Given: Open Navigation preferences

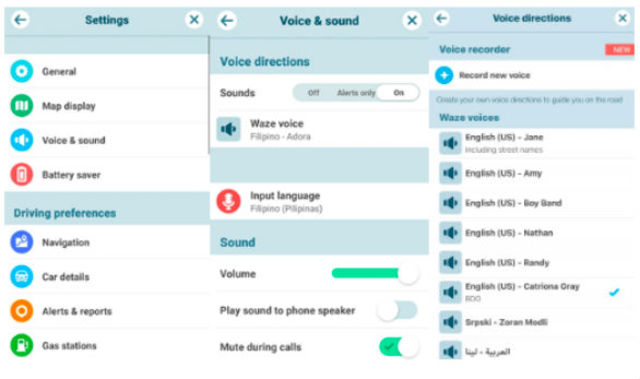Looking at the screenshot, I should tap(107, 242).
